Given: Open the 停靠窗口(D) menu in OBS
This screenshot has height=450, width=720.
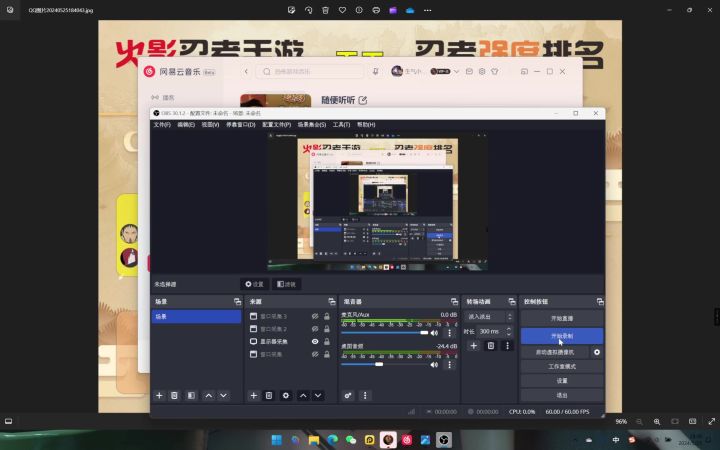Looking at the screenshot, I should 241,124.
